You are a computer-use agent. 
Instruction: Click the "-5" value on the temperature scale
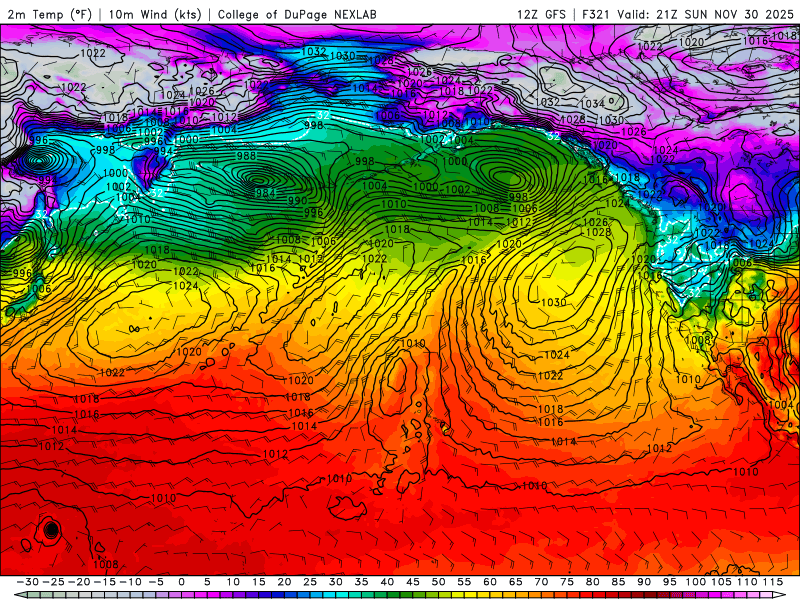click(x=156, y=582)
